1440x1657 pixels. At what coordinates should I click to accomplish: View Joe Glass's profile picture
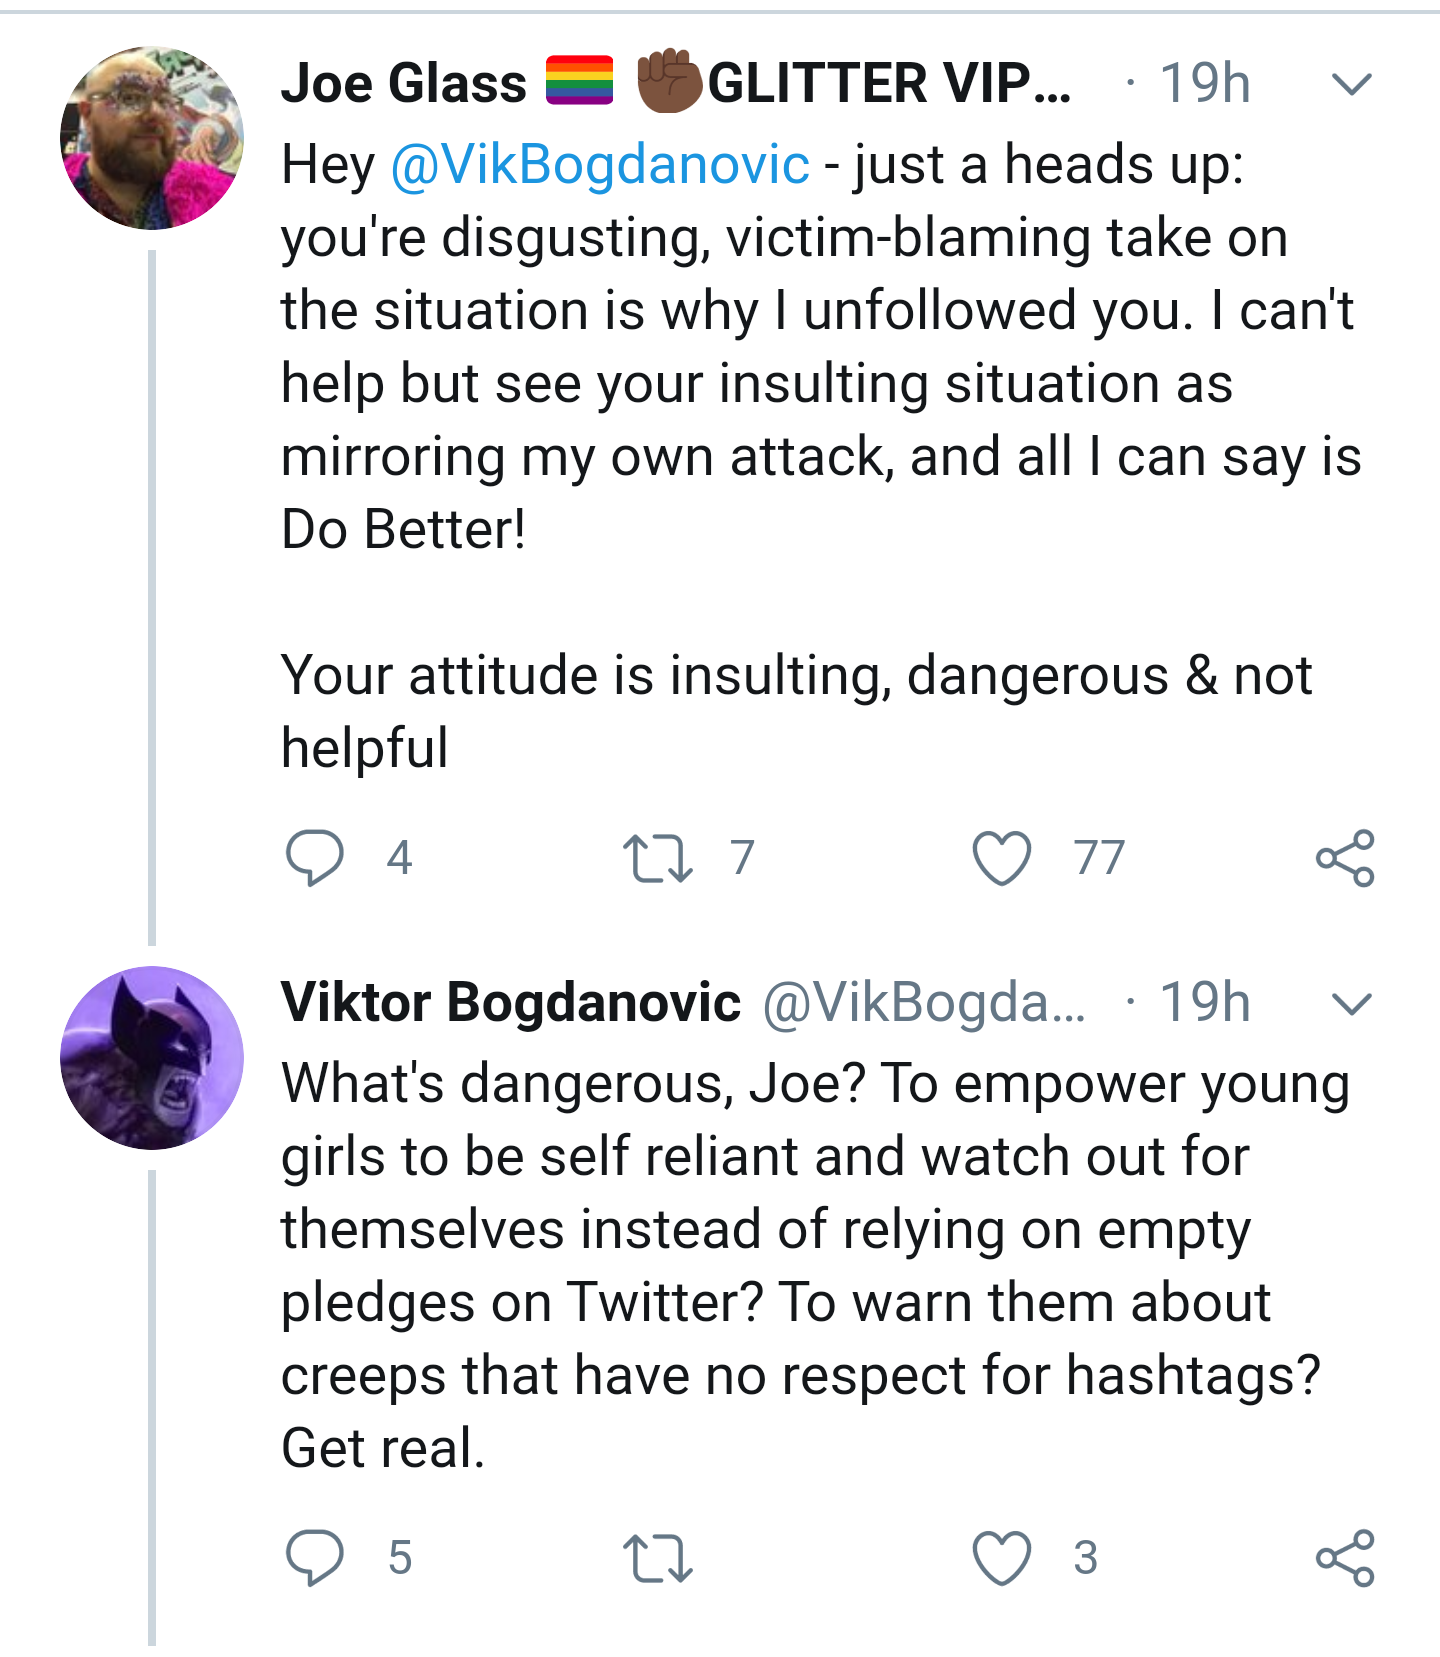(152, 138)
